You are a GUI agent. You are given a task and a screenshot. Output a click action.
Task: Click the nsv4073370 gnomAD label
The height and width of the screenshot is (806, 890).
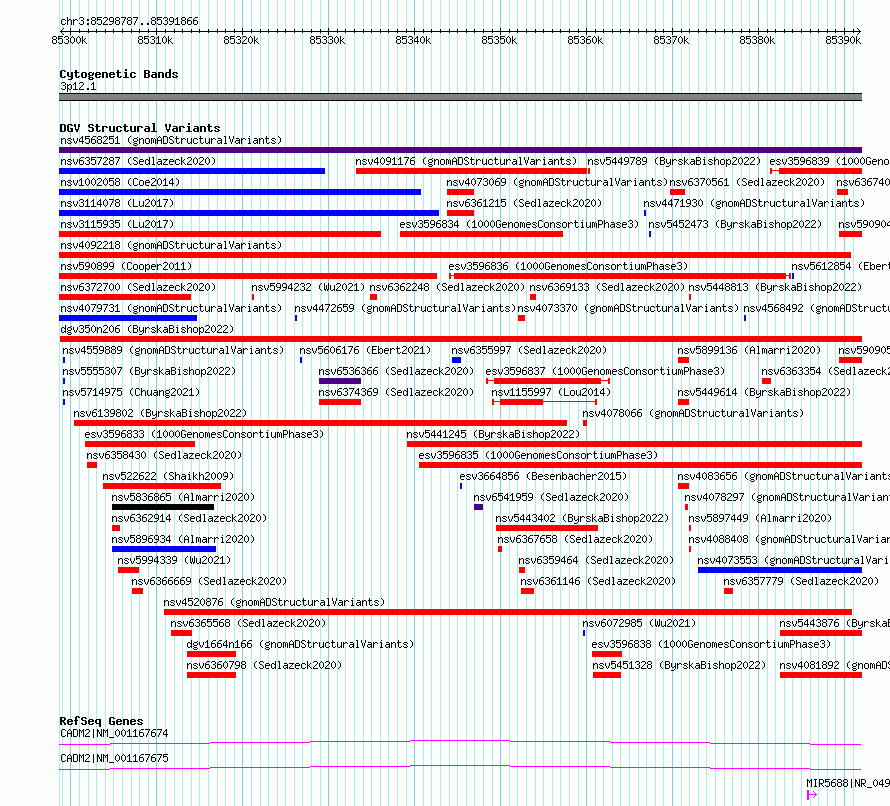coord(628,308)
